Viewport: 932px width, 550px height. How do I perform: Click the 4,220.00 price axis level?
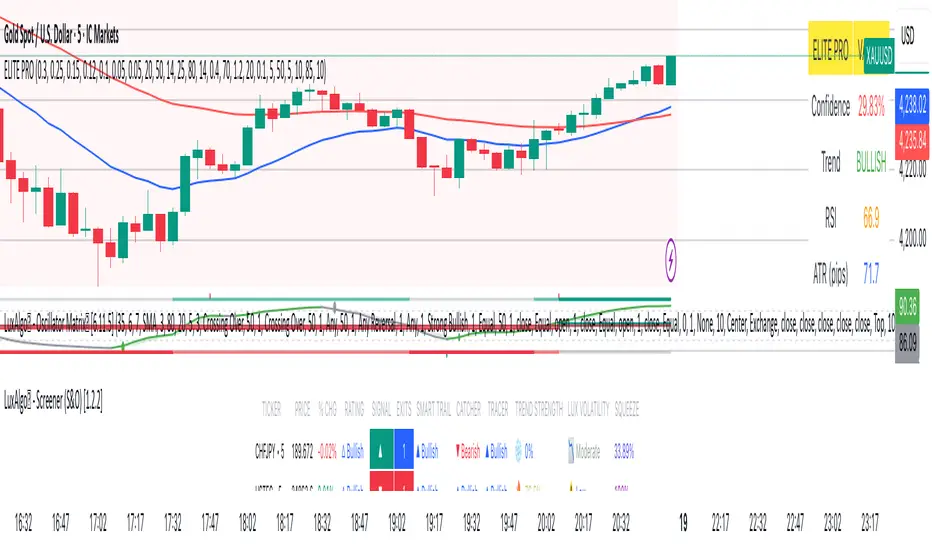pos(912,171)
